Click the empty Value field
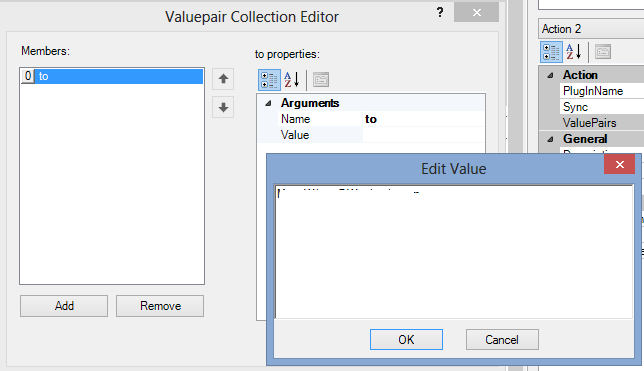Screen dimensions: 644x371 tap(423, 135)
